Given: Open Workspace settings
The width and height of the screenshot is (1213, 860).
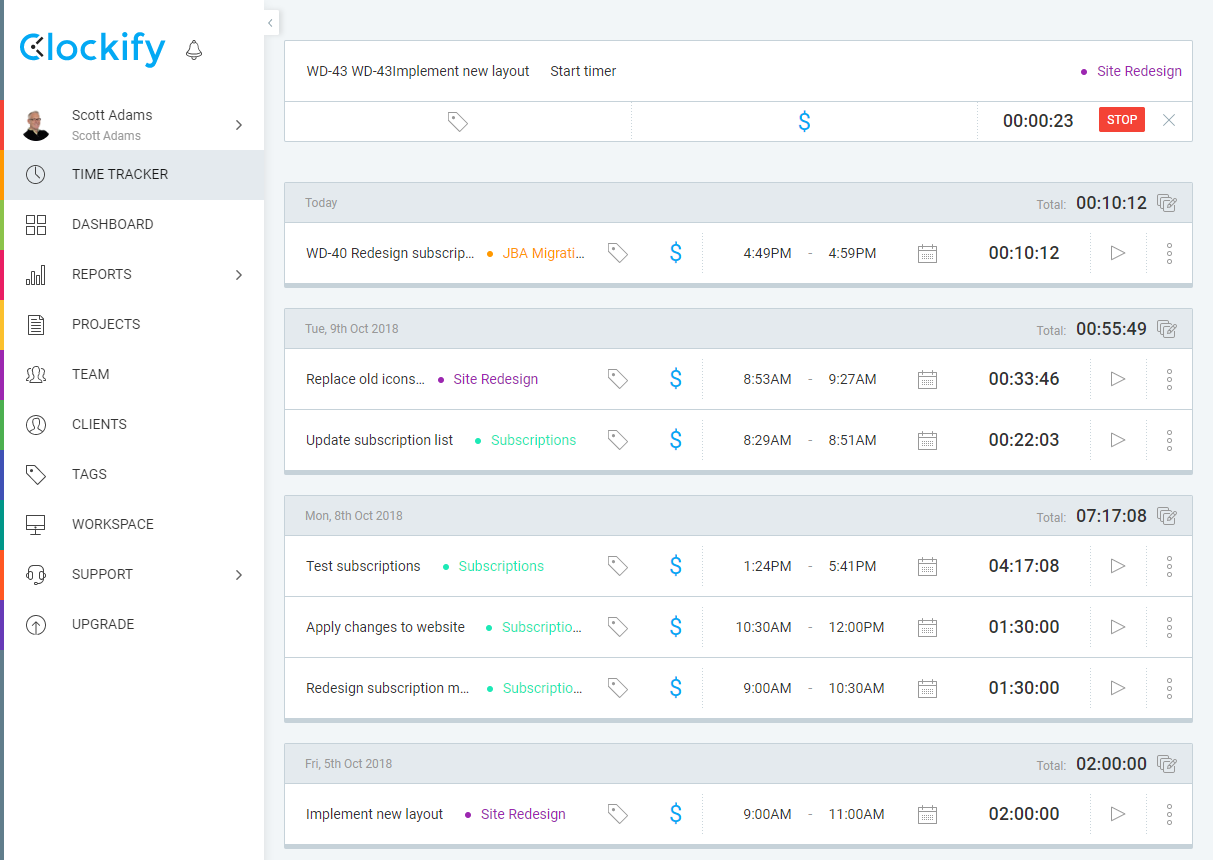Looking at the screenshot, I should click(132, 524).
